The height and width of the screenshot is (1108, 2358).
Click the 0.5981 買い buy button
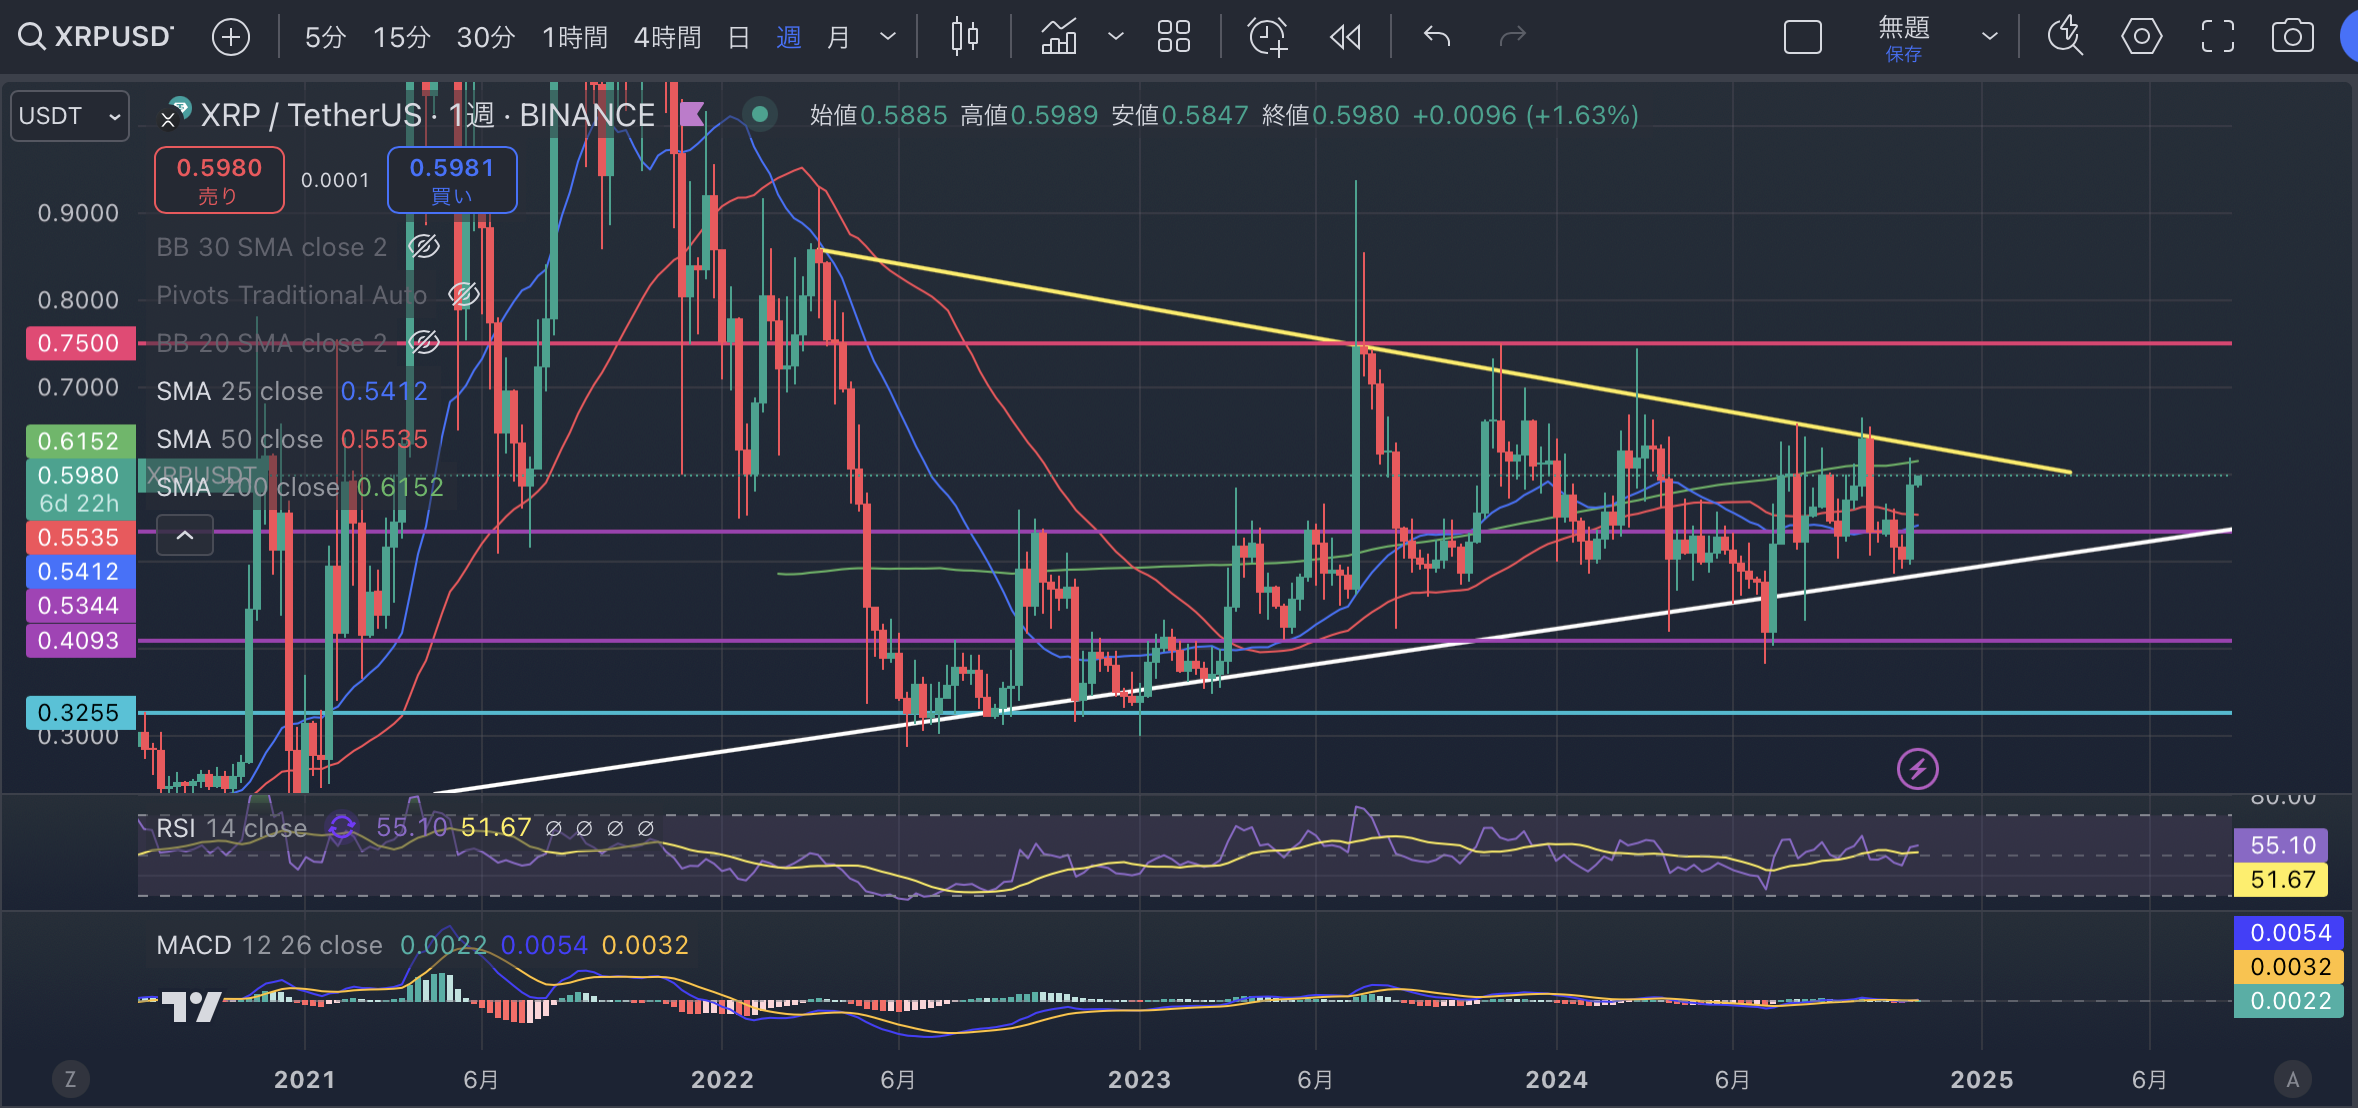(452, 180)
